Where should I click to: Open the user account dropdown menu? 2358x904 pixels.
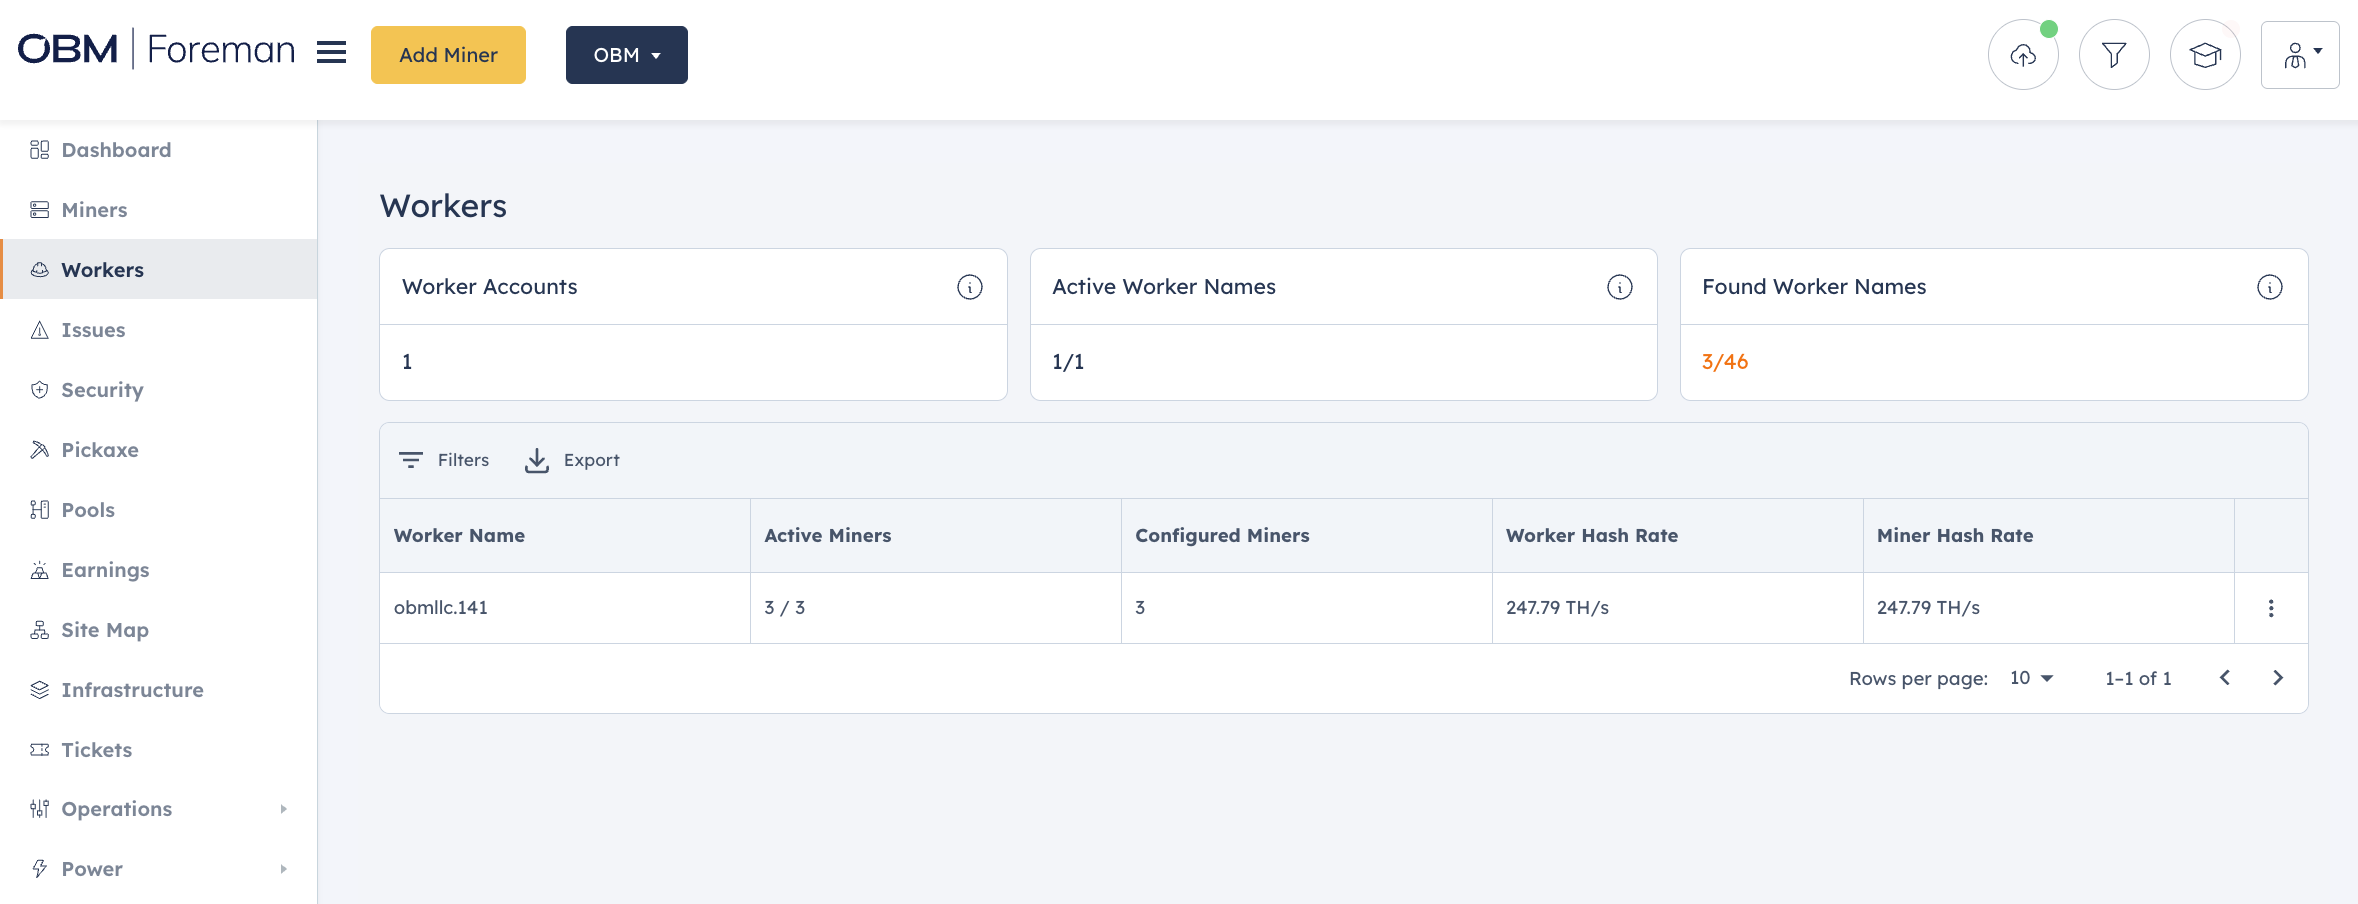[2299, 55]
